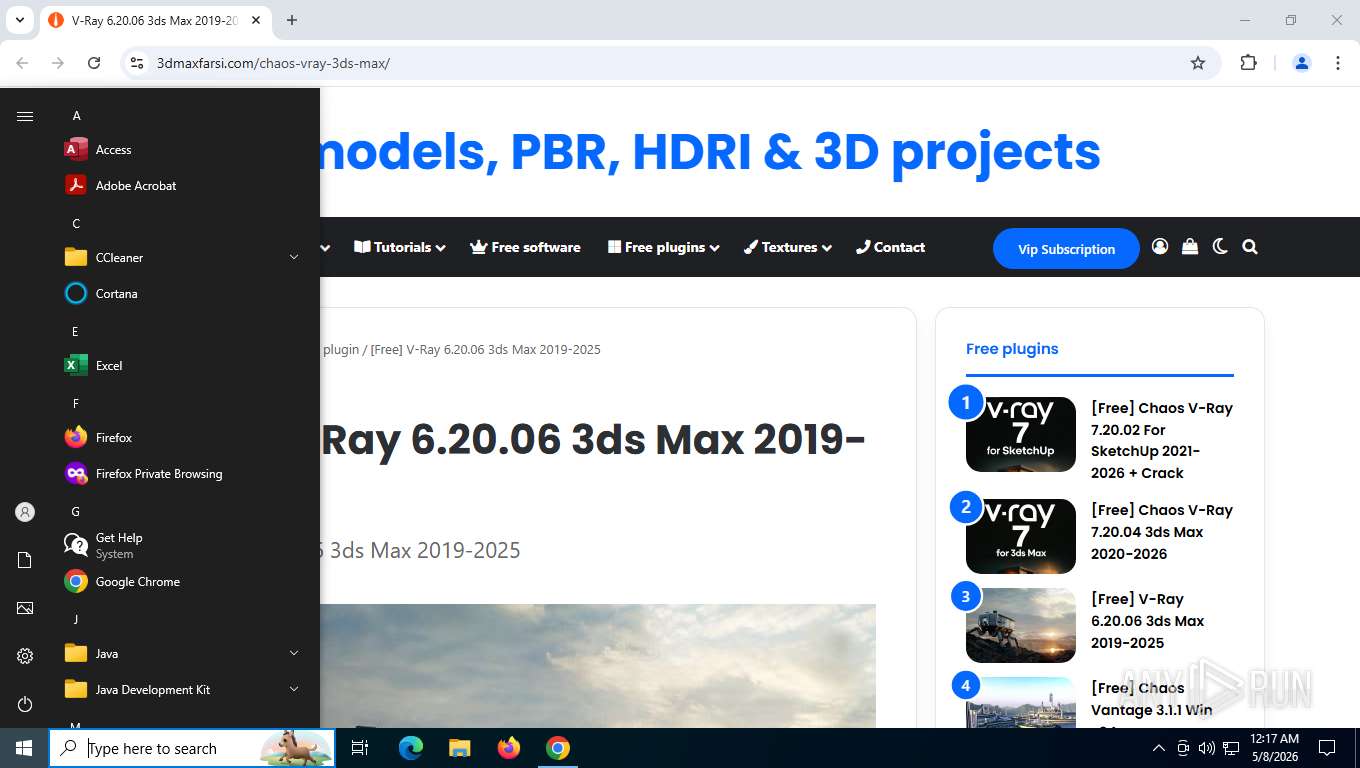
Task: Open Settings gear in Start sidebar
Action: click(25, 656)
